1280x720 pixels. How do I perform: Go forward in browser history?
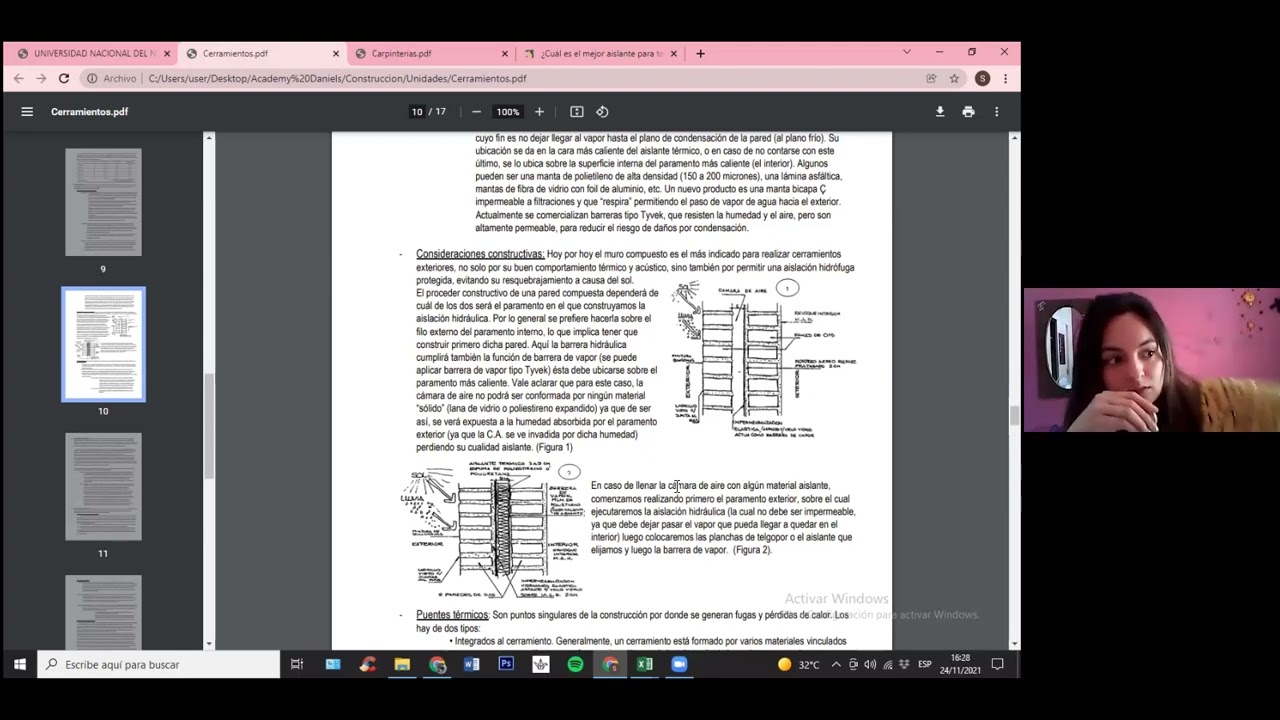click(x=41, y=78)
